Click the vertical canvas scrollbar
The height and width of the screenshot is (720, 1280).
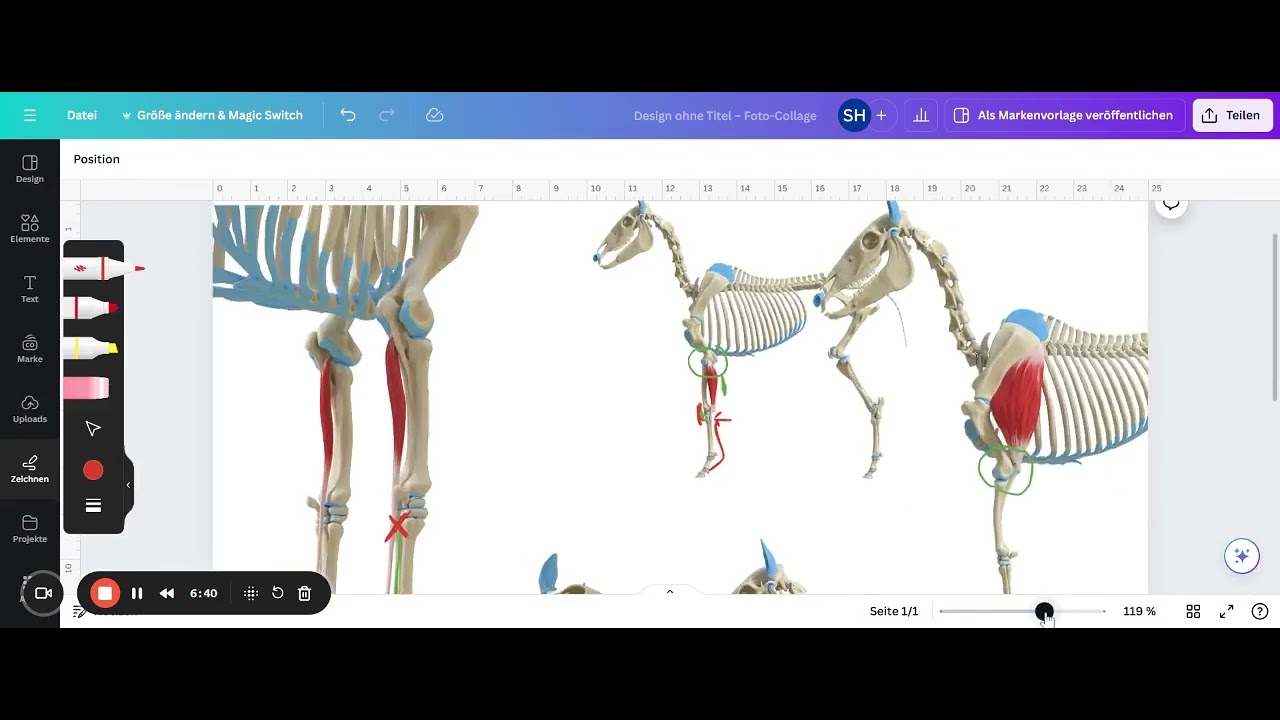(1274, 318)
